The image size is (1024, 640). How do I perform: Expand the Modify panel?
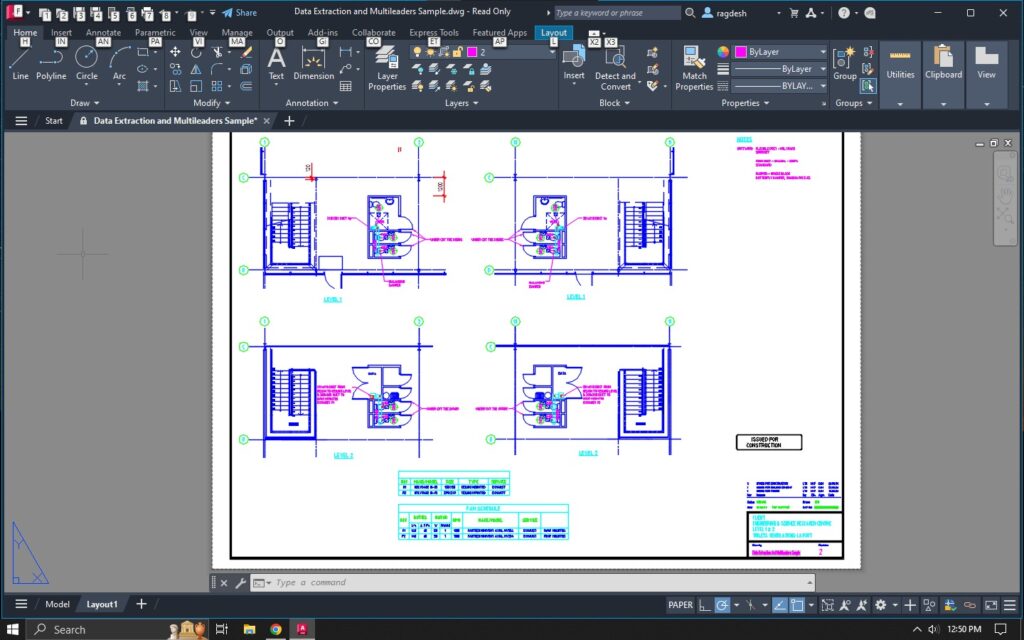coord(212,103)
